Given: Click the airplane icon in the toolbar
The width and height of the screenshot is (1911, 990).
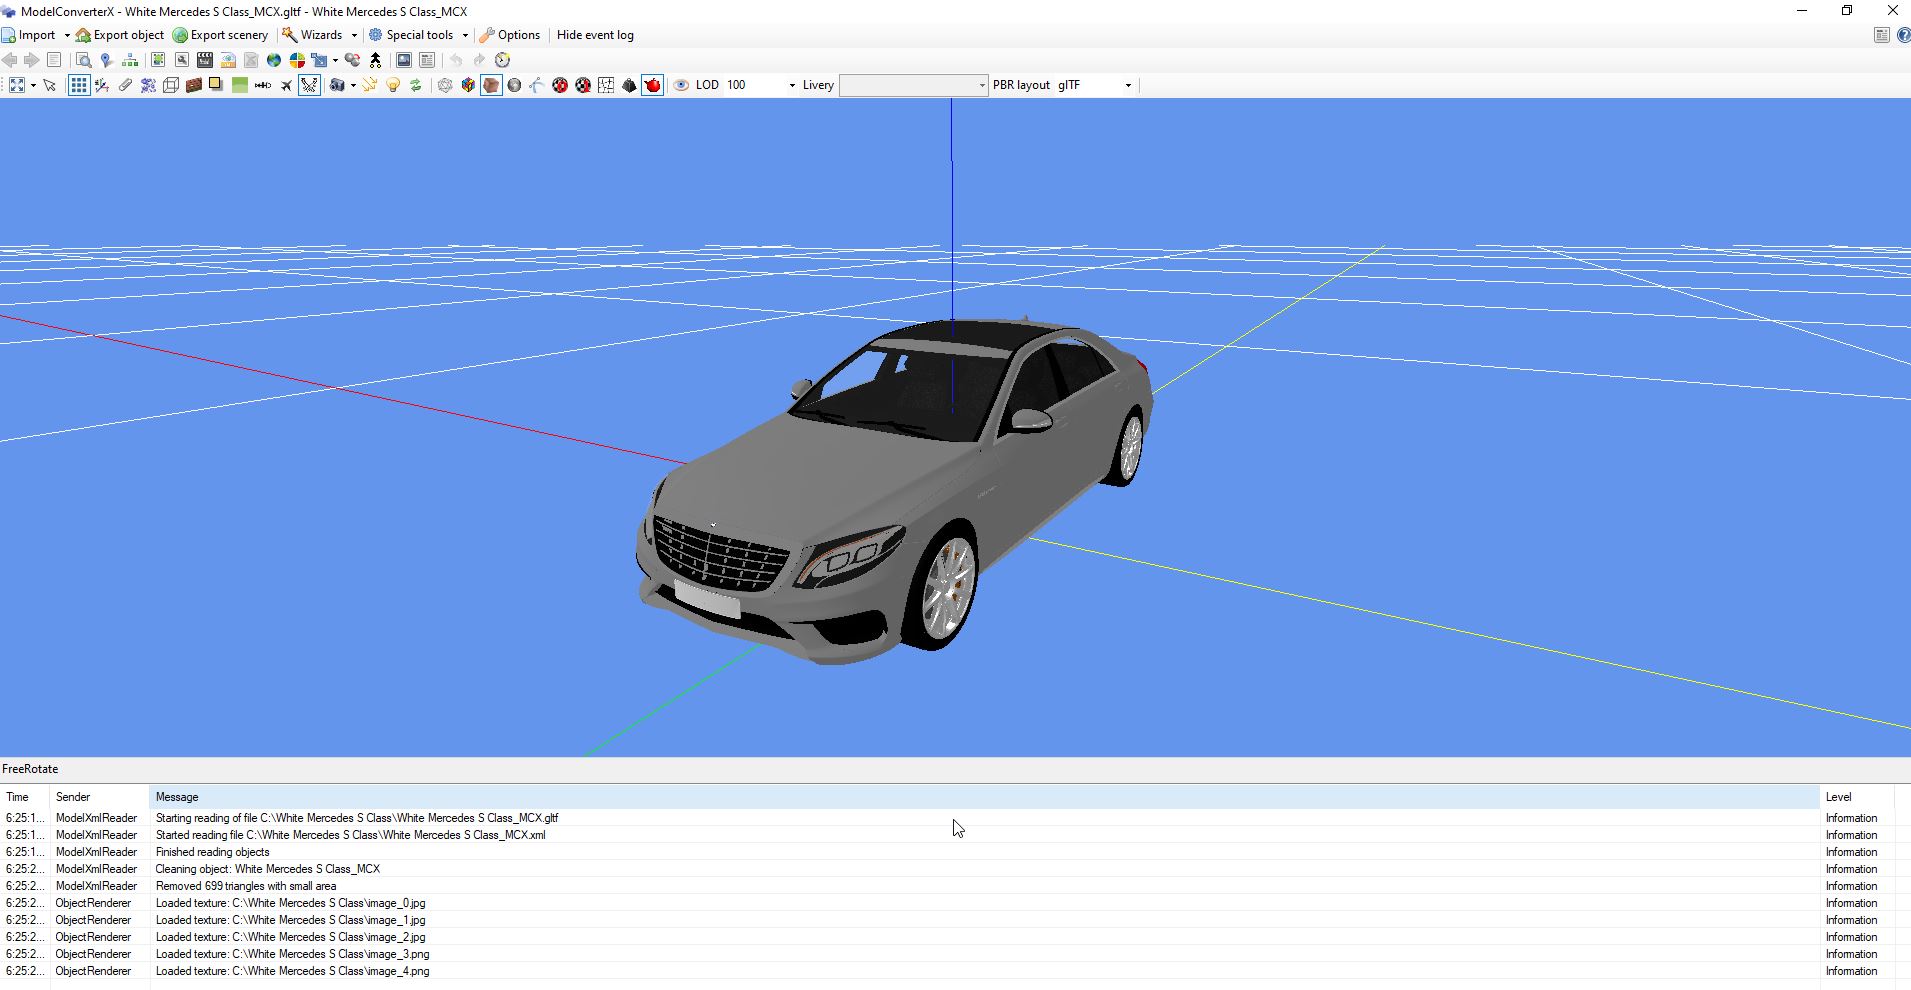Looking at the screenshot, I should point(286,85).
